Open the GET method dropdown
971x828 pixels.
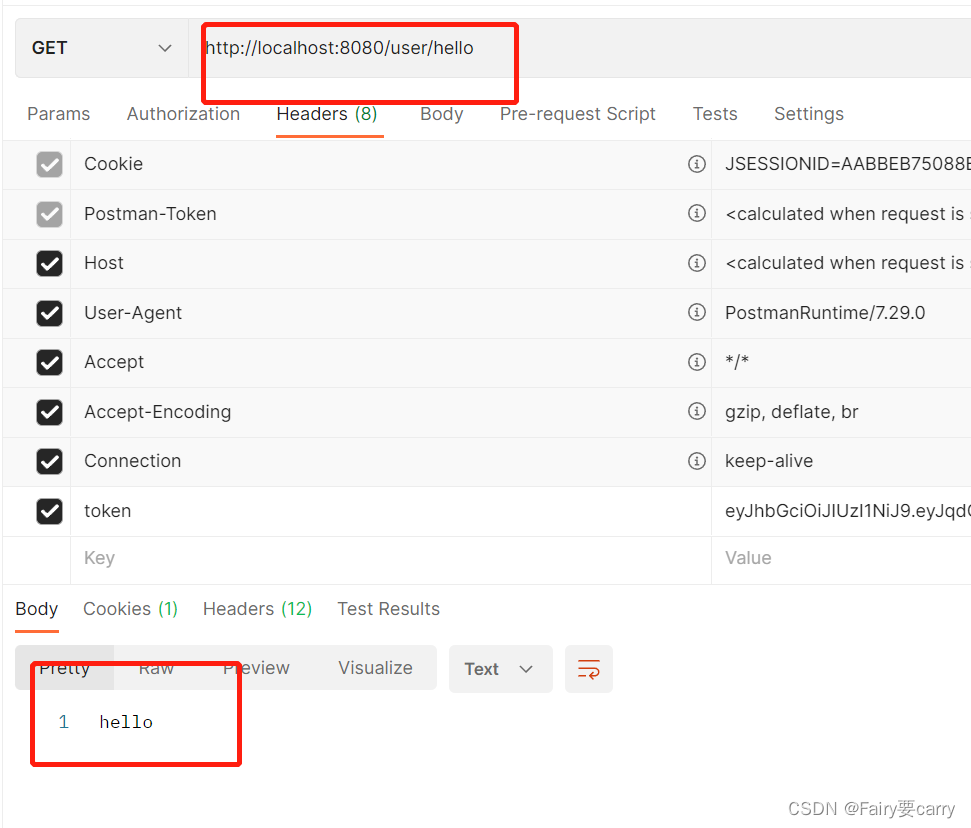100,47
